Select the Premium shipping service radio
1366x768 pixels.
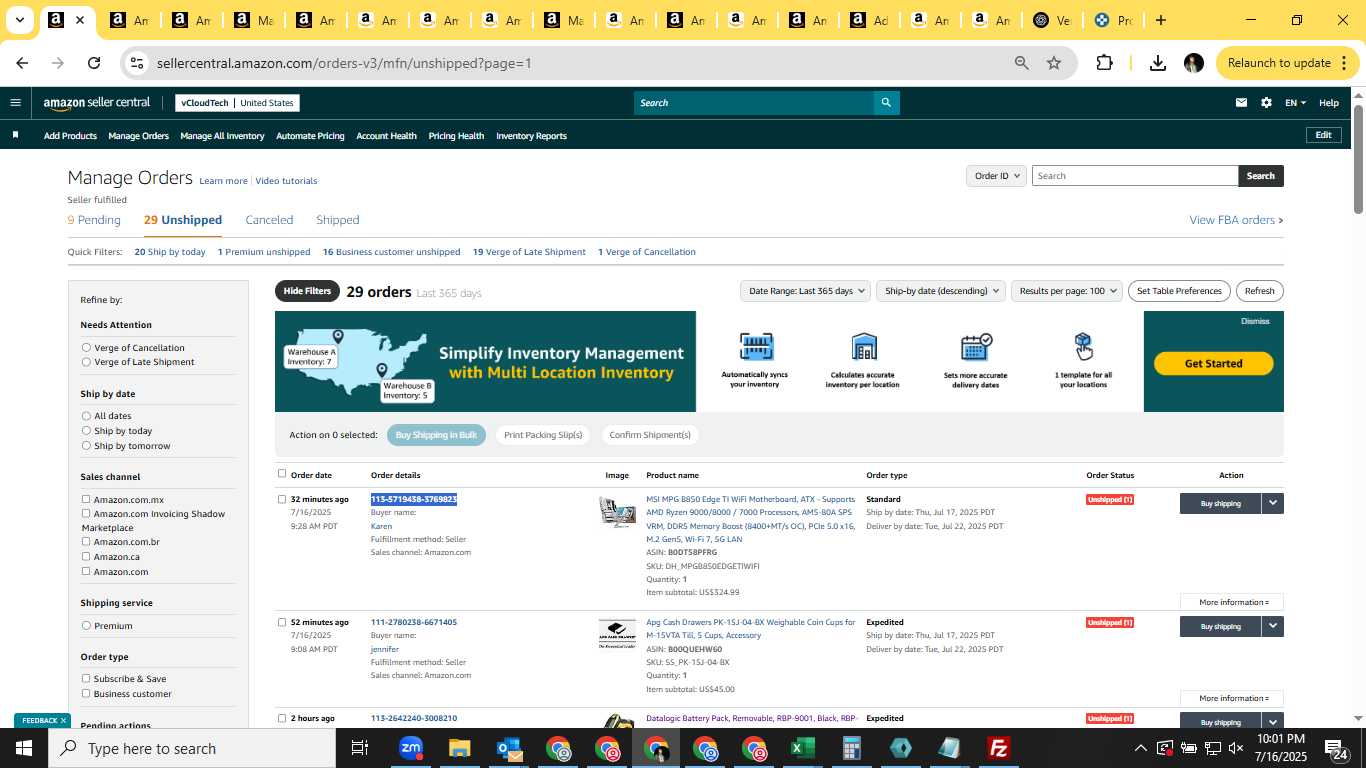(x=86, y=625)
